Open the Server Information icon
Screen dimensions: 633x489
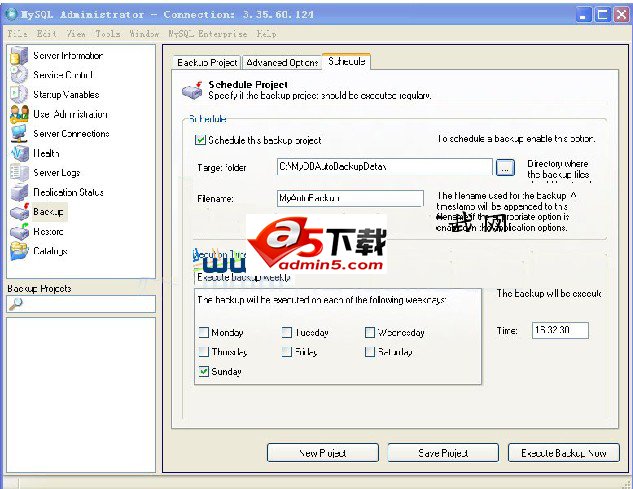click(x=19, y=55)
